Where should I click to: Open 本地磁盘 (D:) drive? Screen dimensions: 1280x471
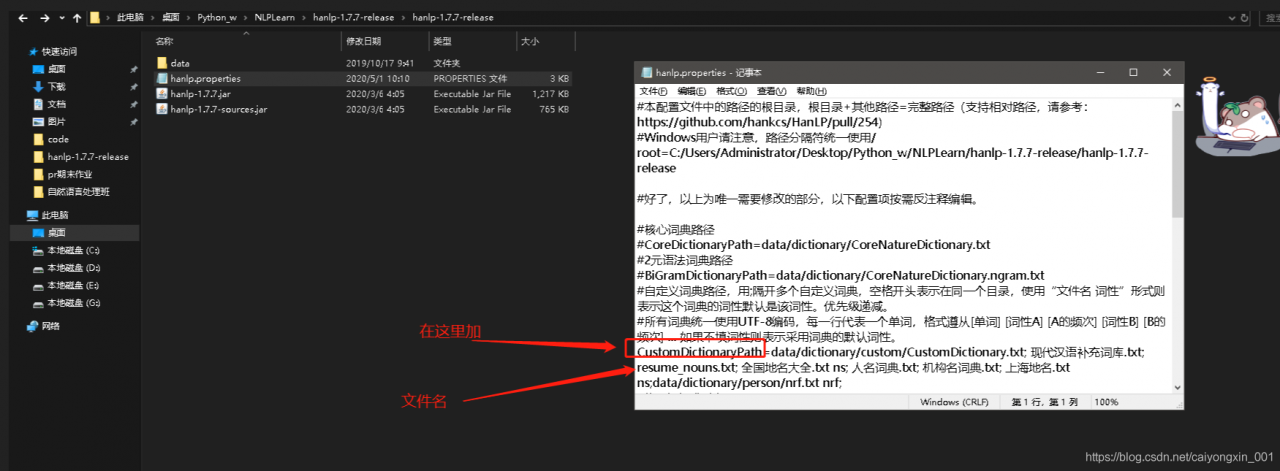click(x=73, y=267)
